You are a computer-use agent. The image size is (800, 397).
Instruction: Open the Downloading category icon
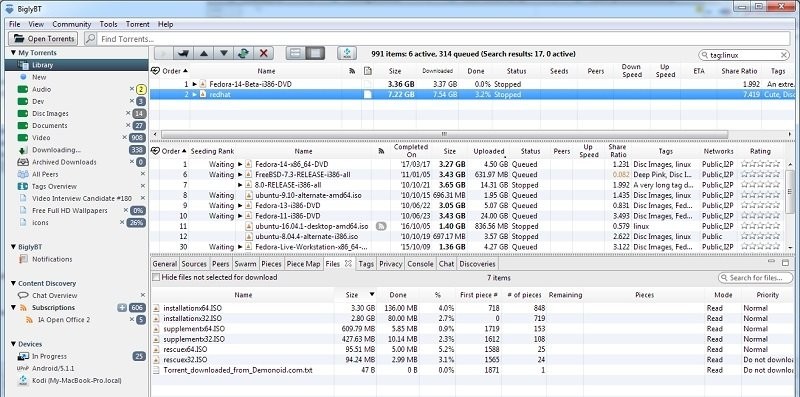(23, 150)
